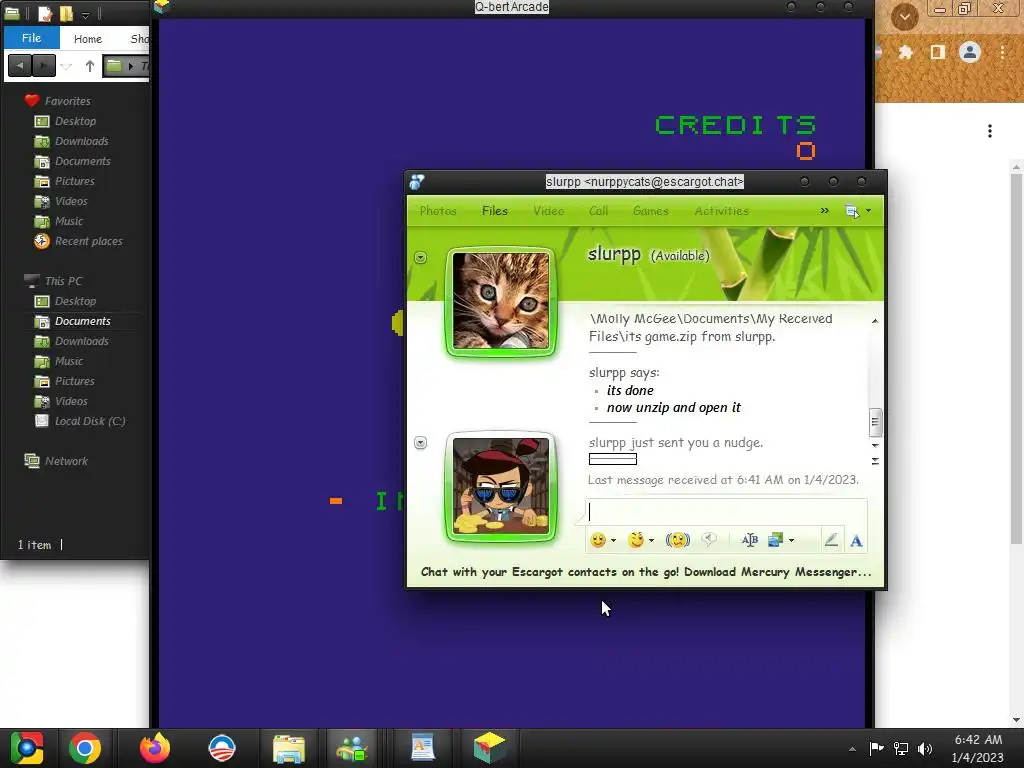This screenshot has height=768, width=1024.
Task: Send a nudge with the shaking face icon
Action: (677, 540)
